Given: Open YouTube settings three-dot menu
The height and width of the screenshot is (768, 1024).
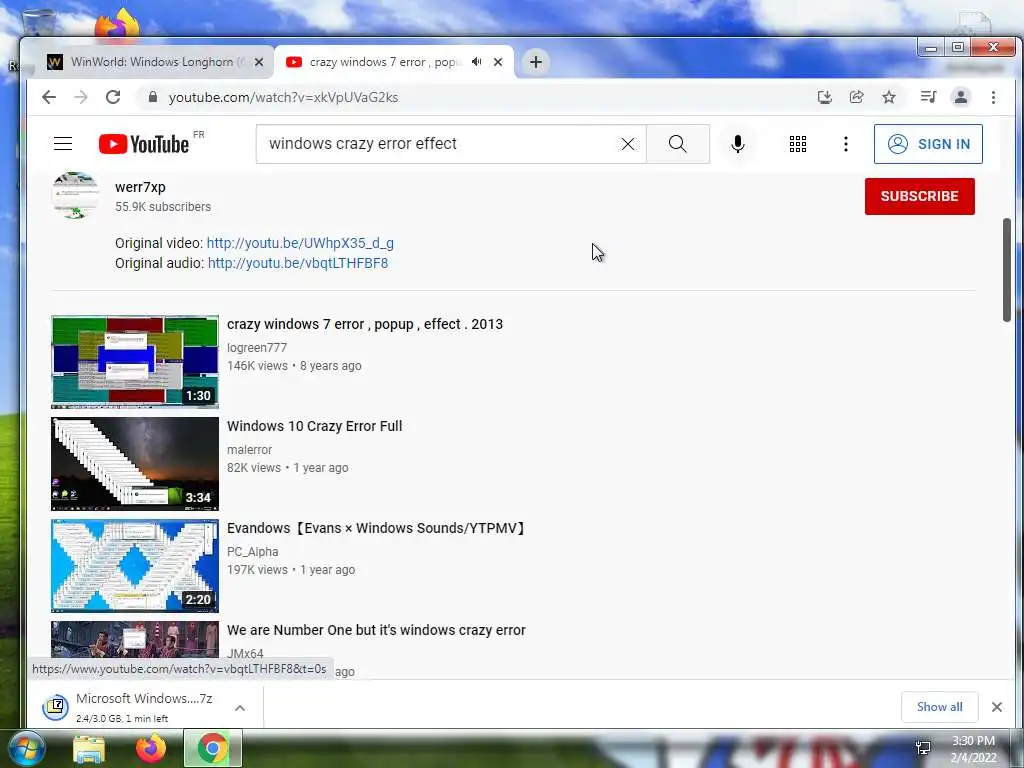Looking at the screenshot, I should click(846, 144).
